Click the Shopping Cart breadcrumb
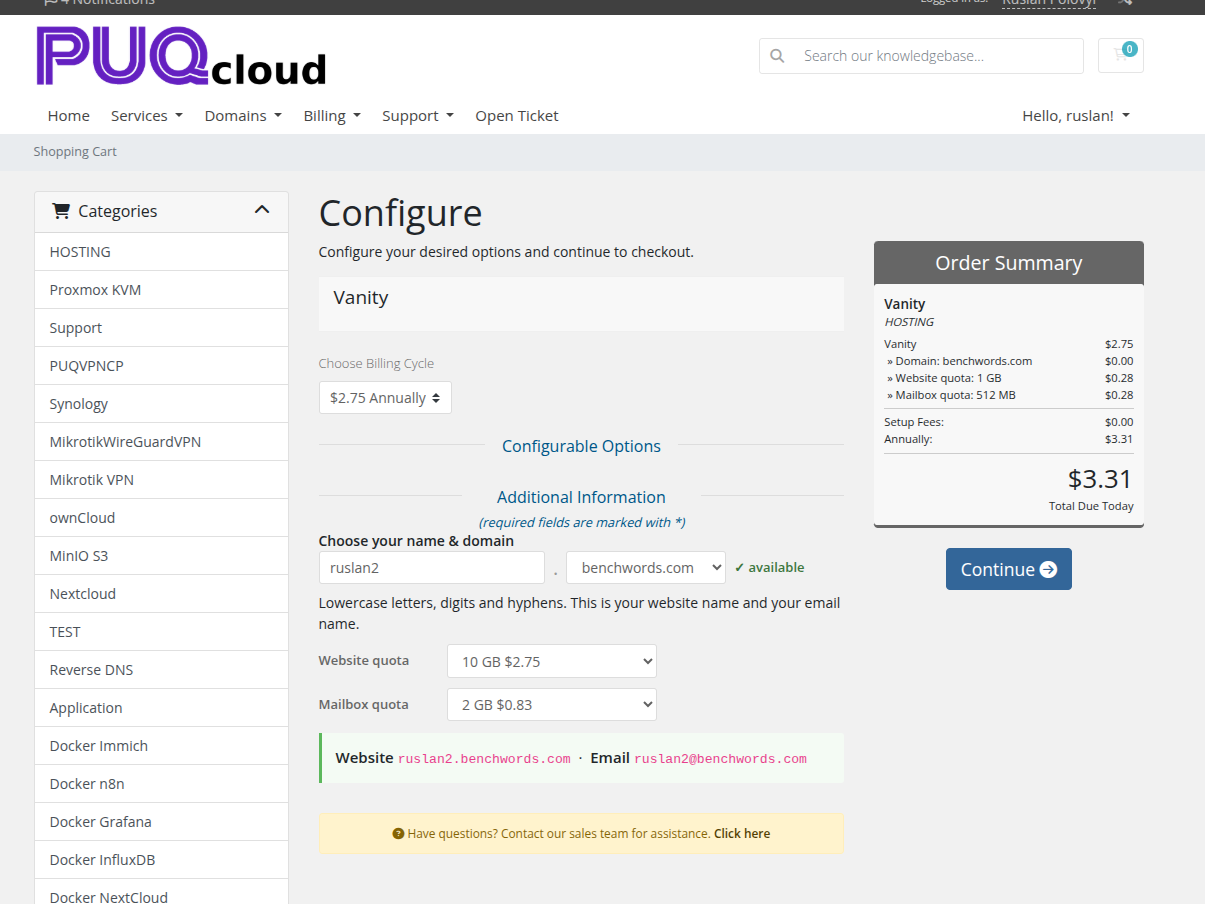1205x904 pixels. pyautogui.click(x=75, y=152)
